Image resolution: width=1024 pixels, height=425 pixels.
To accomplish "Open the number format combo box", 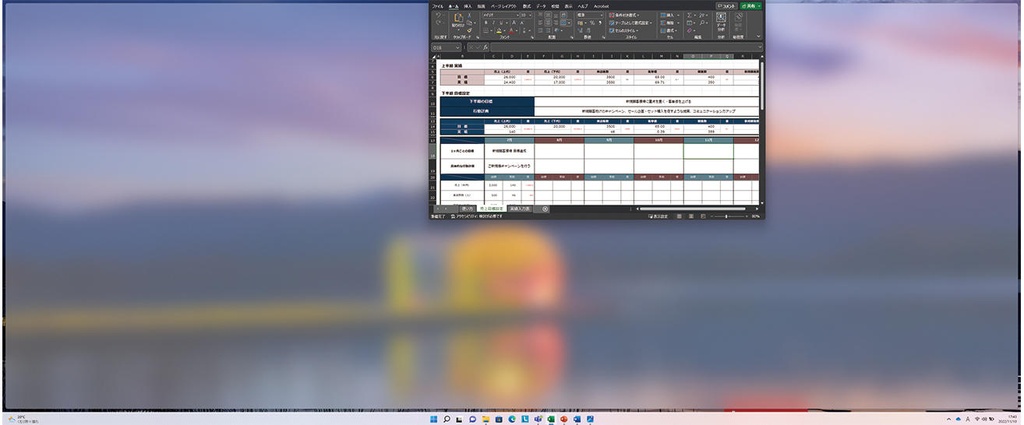I will (590, 15).
